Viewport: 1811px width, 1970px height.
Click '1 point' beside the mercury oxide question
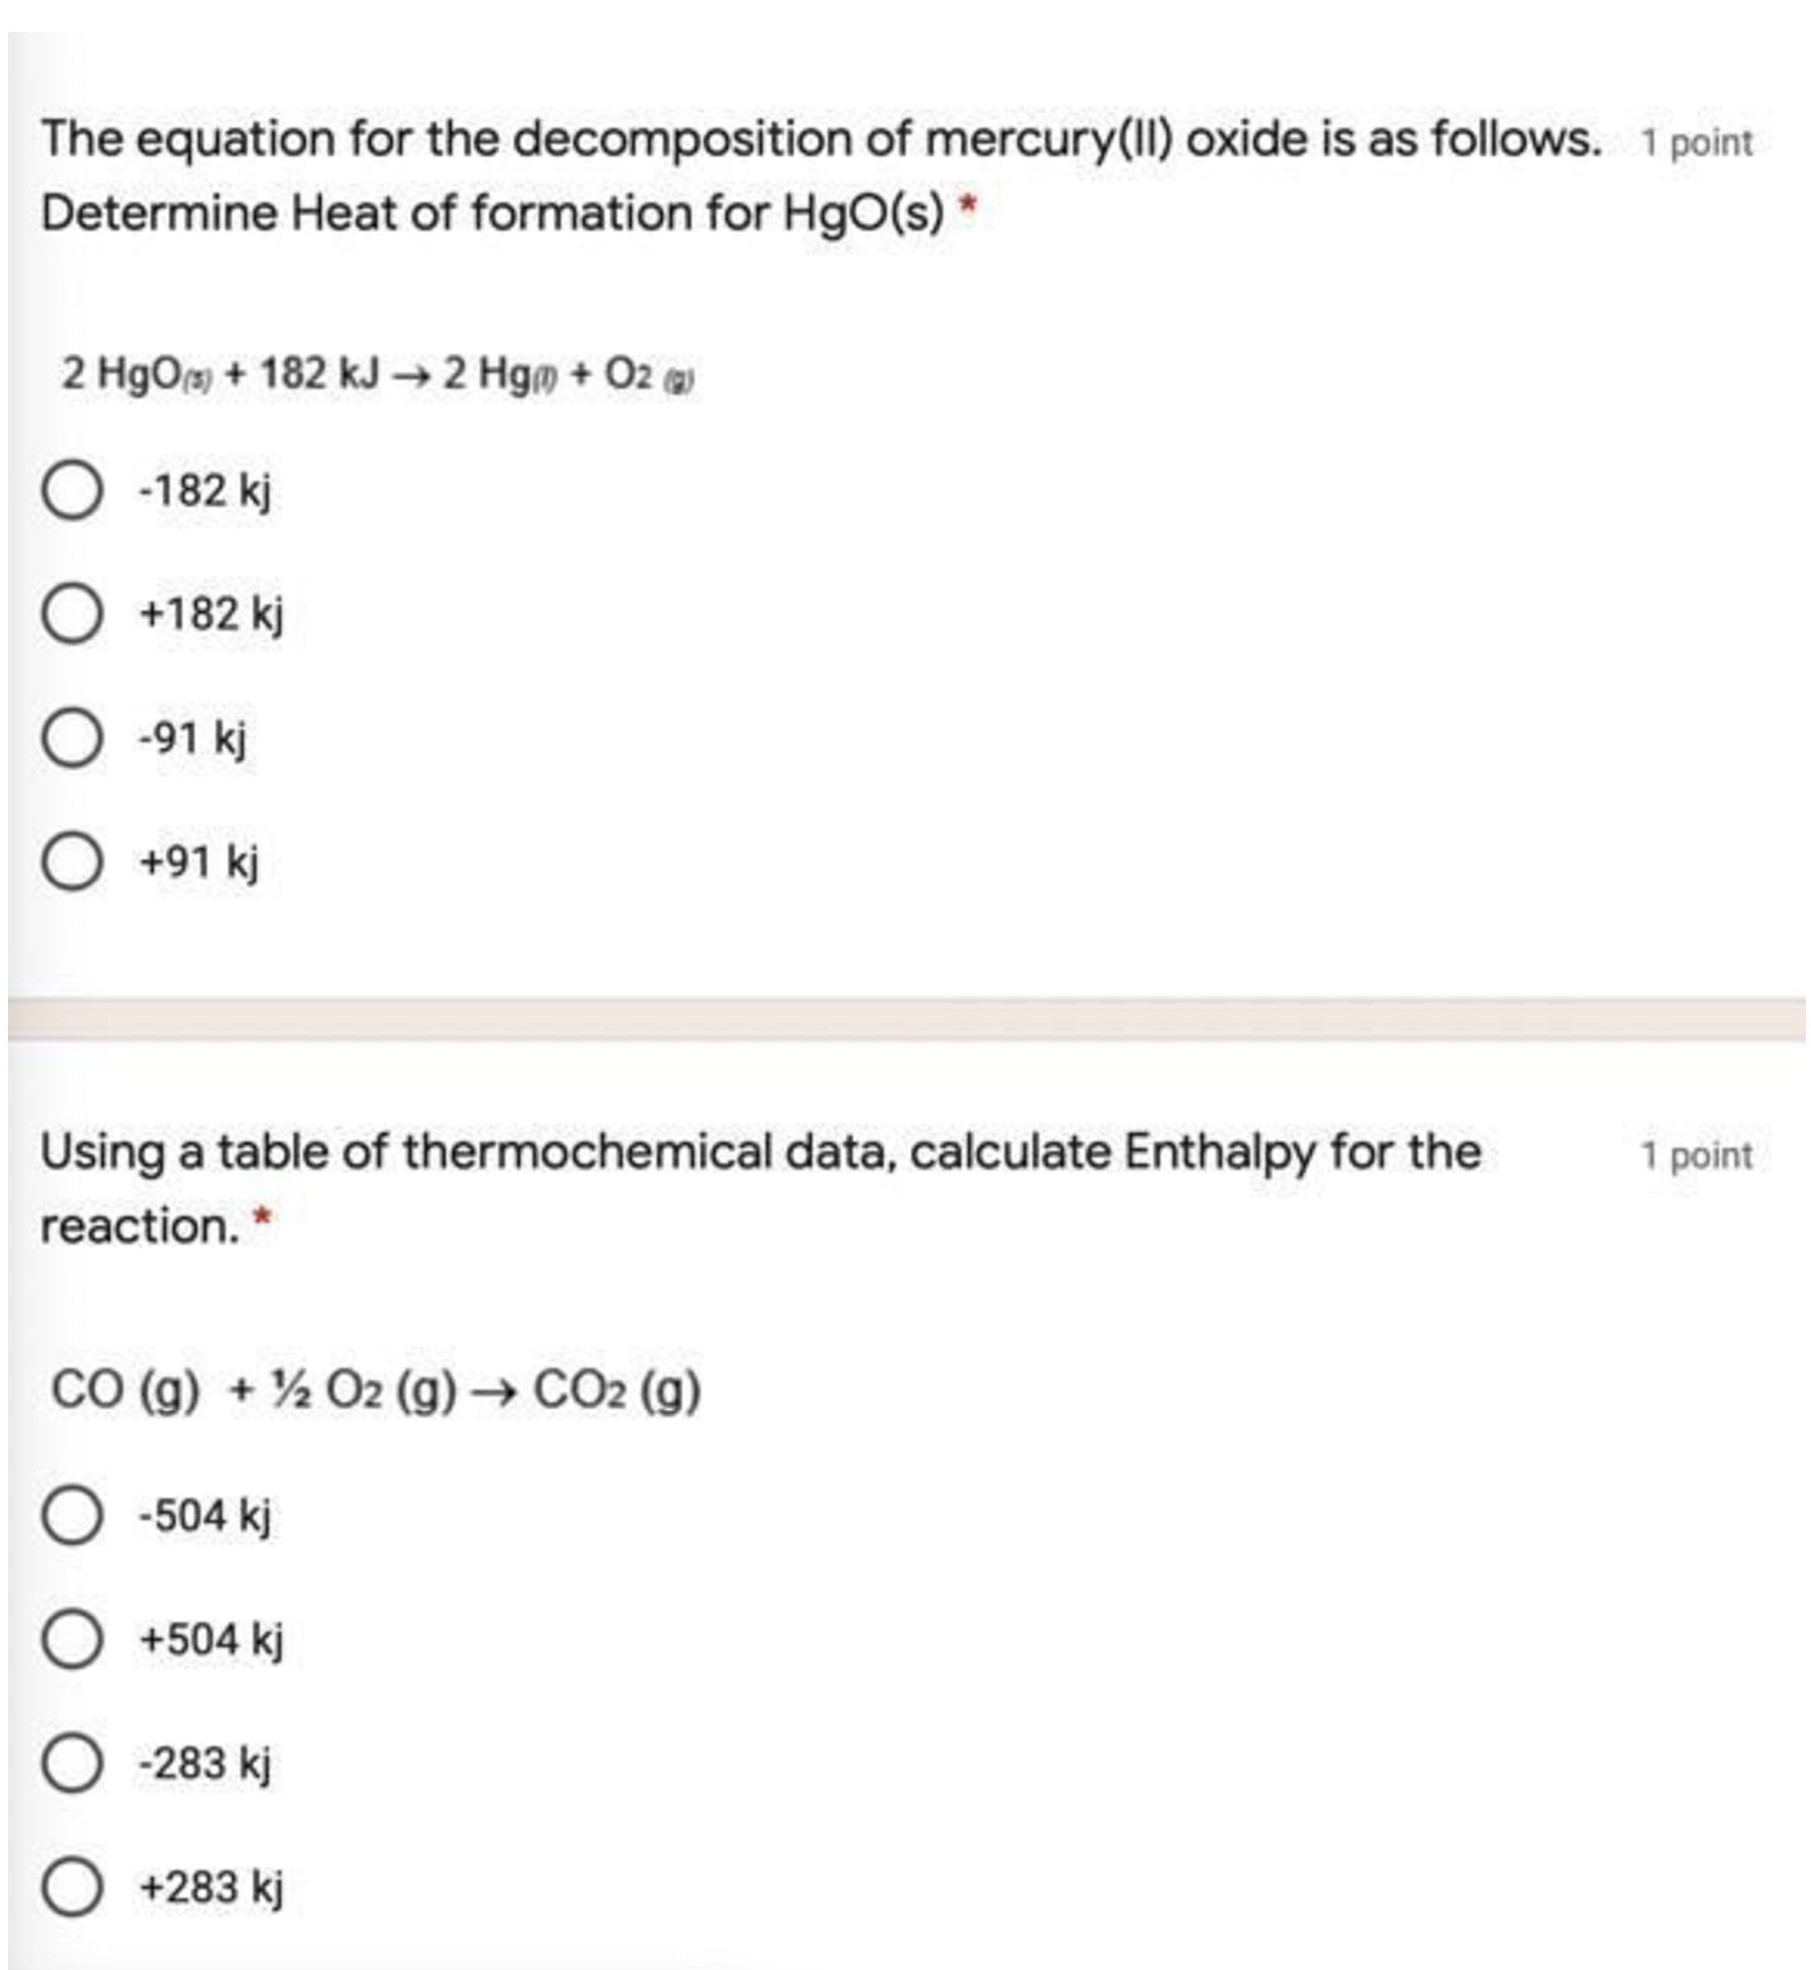coord(1696,143)
